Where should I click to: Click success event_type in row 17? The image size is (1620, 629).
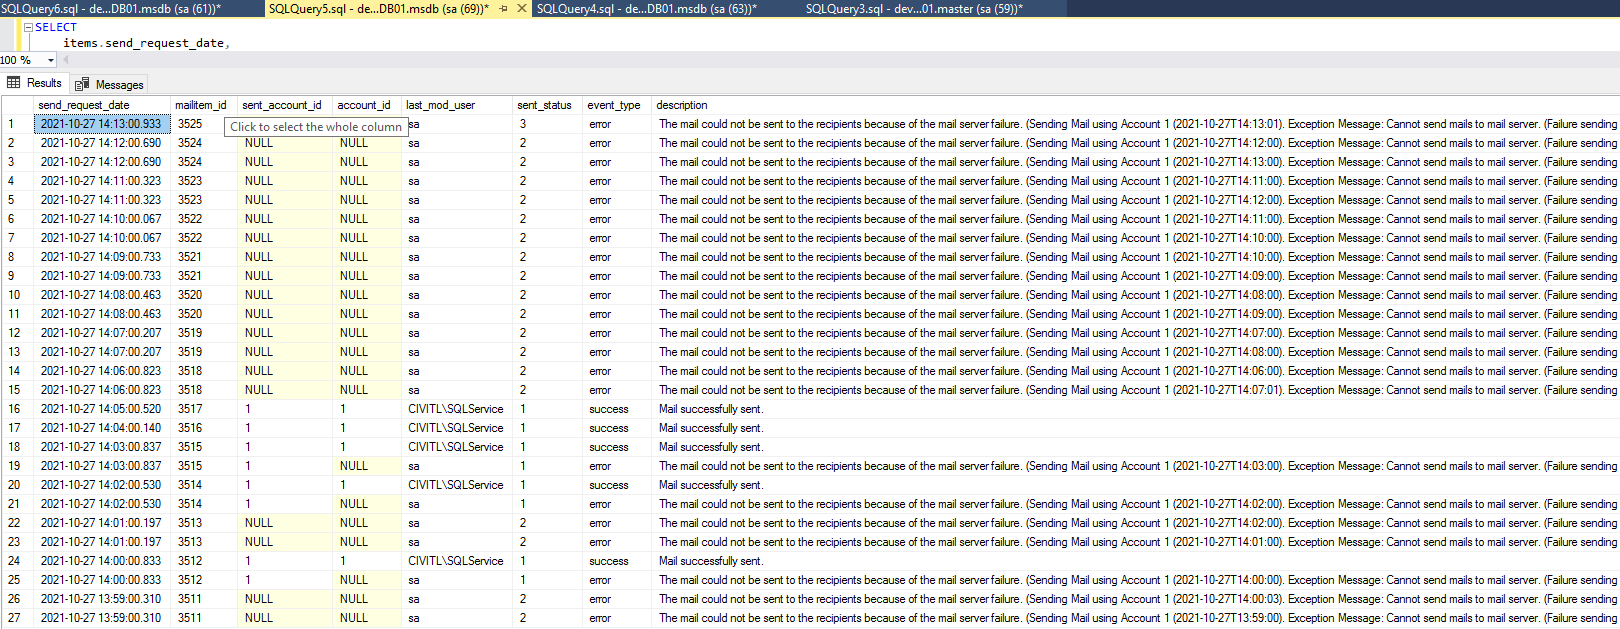617,428
